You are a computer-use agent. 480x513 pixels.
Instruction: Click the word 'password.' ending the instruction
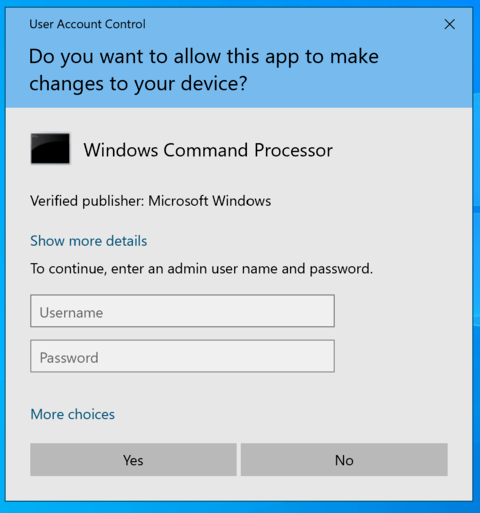(x=341, y=269)
